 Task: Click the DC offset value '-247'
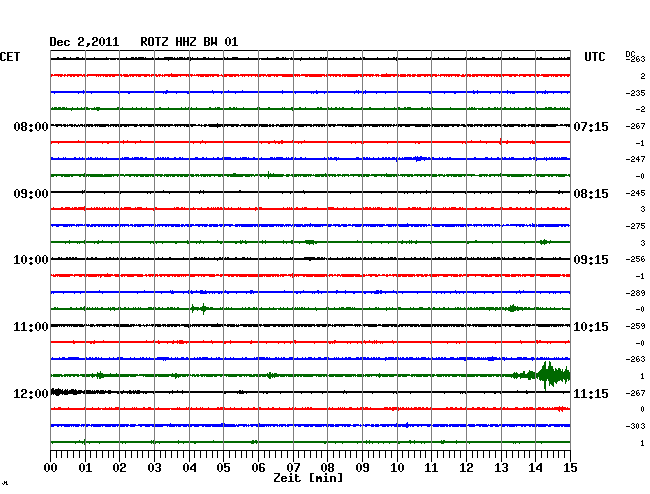coord(635,159)
